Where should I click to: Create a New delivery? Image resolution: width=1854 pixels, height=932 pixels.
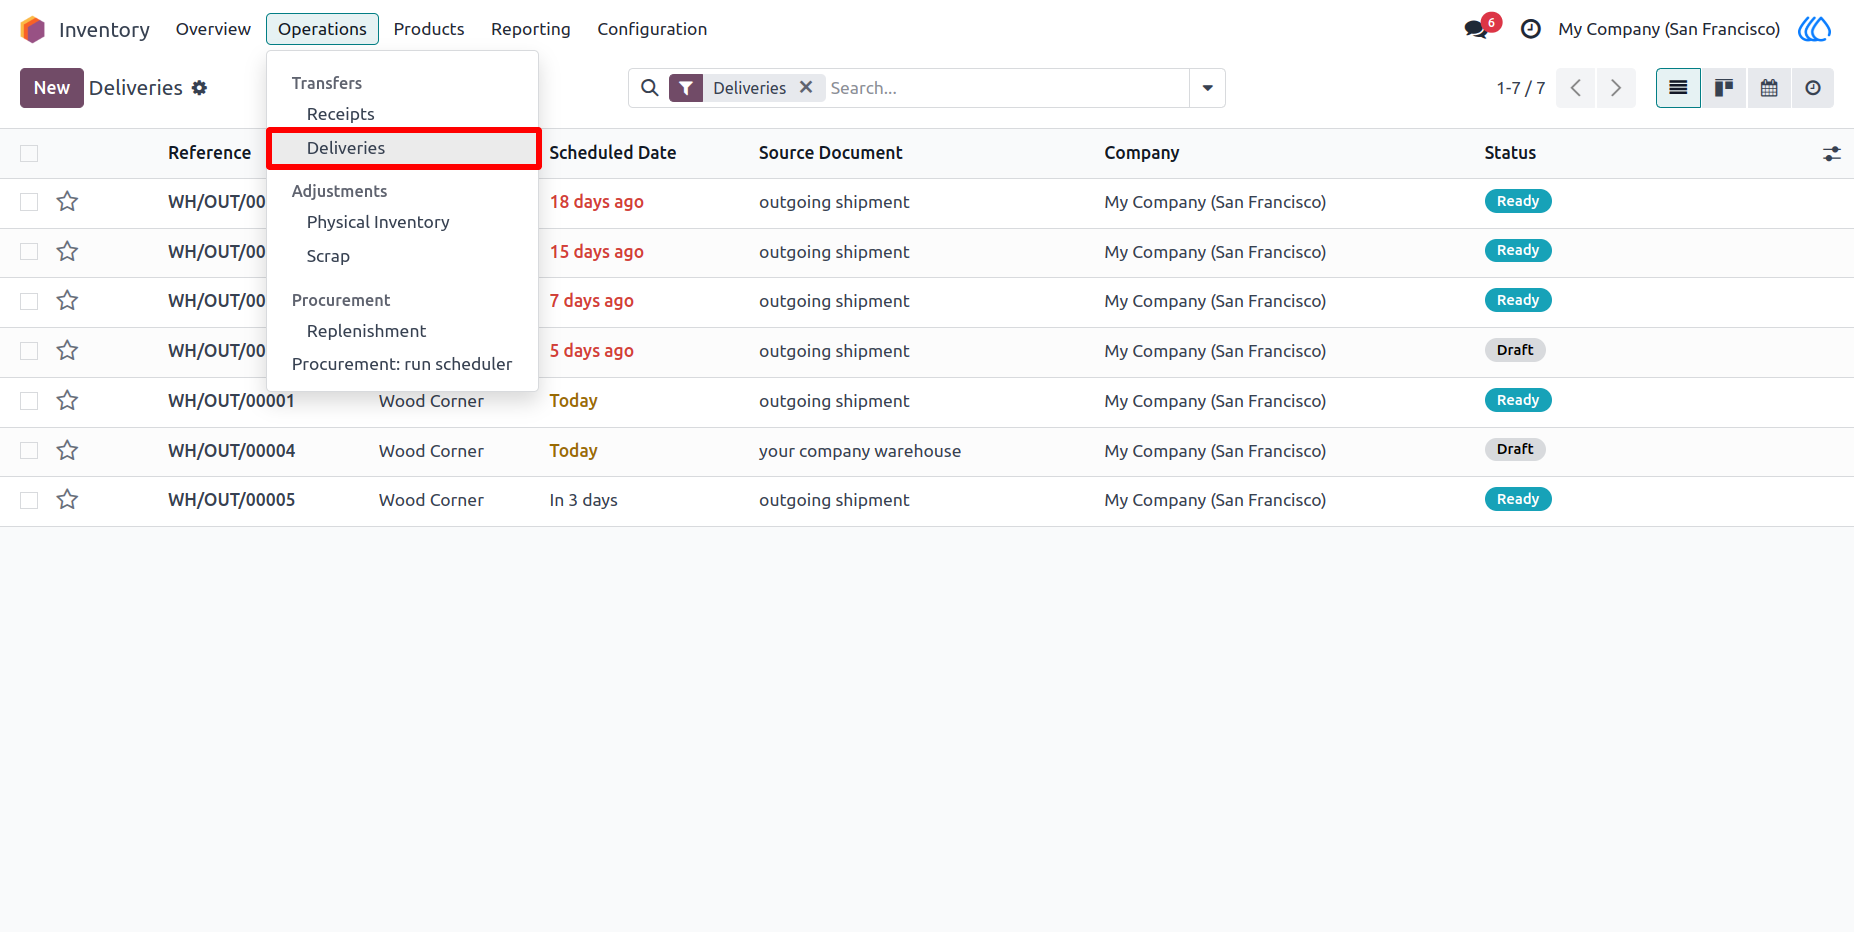pos(52,88)
